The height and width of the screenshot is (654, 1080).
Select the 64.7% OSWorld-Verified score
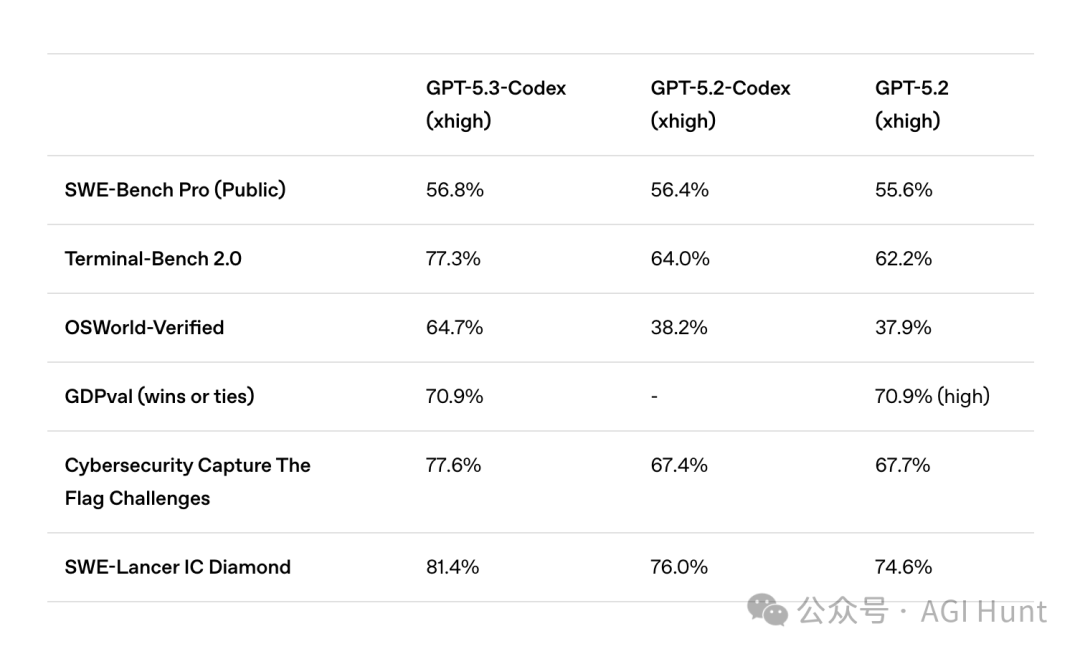(x=454, y=327)
